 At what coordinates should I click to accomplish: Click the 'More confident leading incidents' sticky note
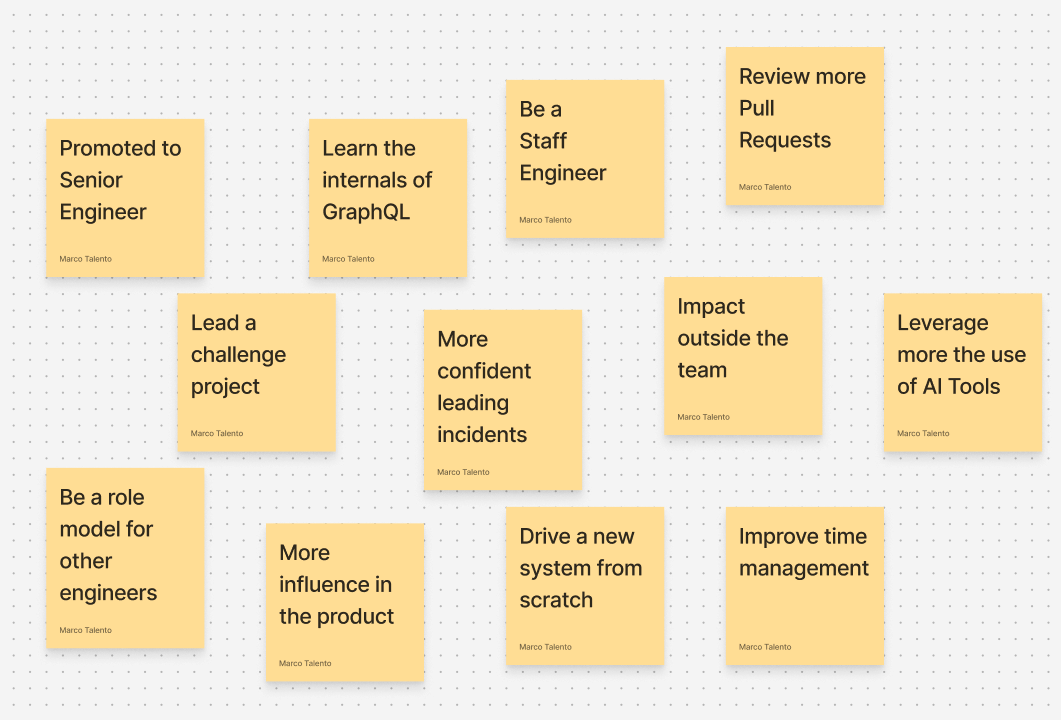tap(502, 399)
